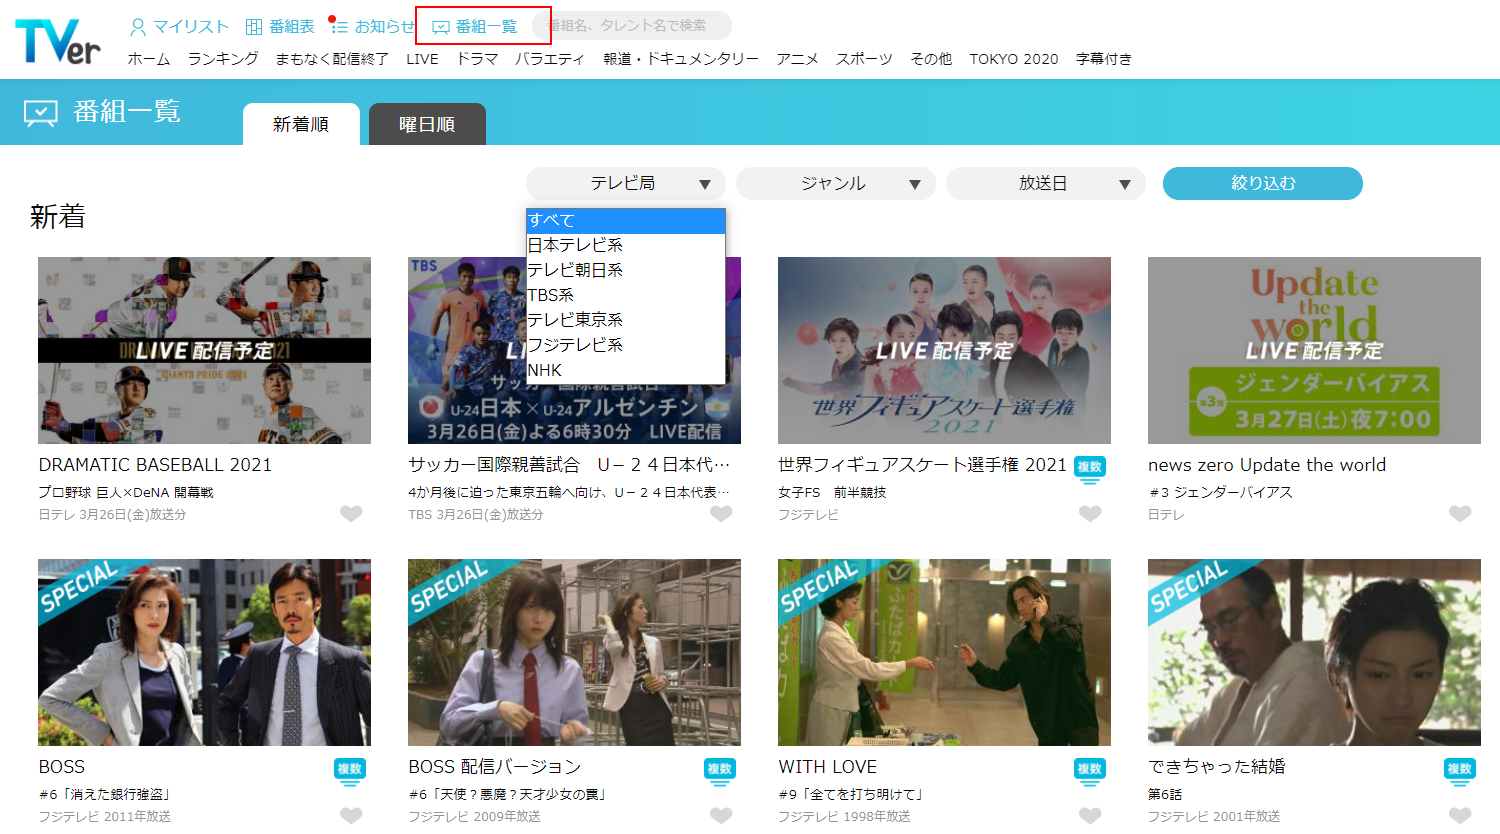Viewport: 1500px width, 834px height.
Task: Click ＃6「消えた銀行強盗」 episode text
Action: click(105, 794)
